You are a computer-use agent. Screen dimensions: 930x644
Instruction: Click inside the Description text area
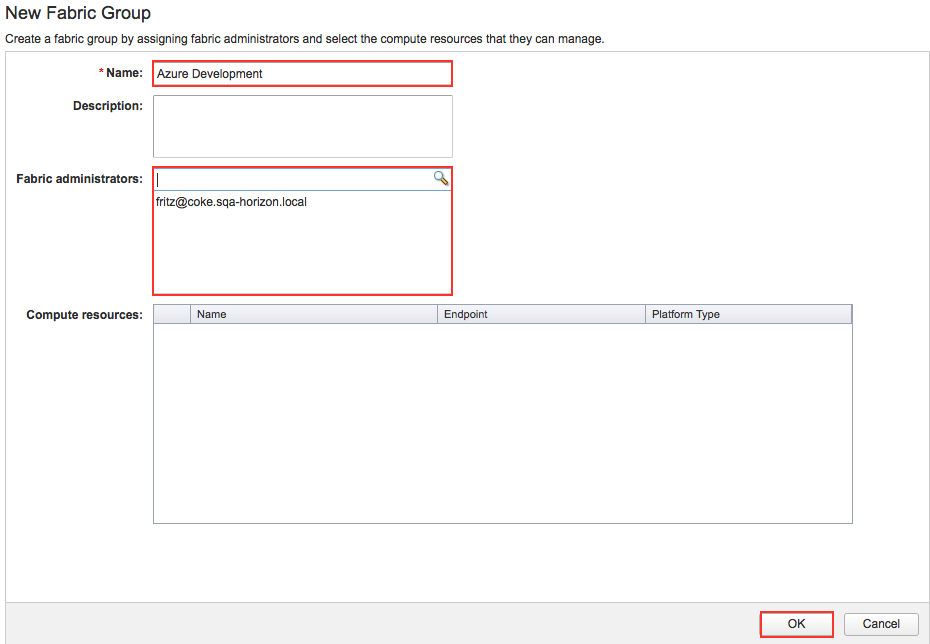click(x=302, y=126)
